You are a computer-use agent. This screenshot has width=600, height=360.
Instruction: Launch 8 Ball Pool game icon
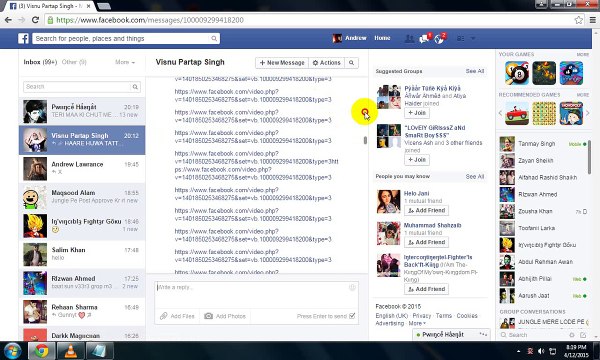click(x=517, y=73)
